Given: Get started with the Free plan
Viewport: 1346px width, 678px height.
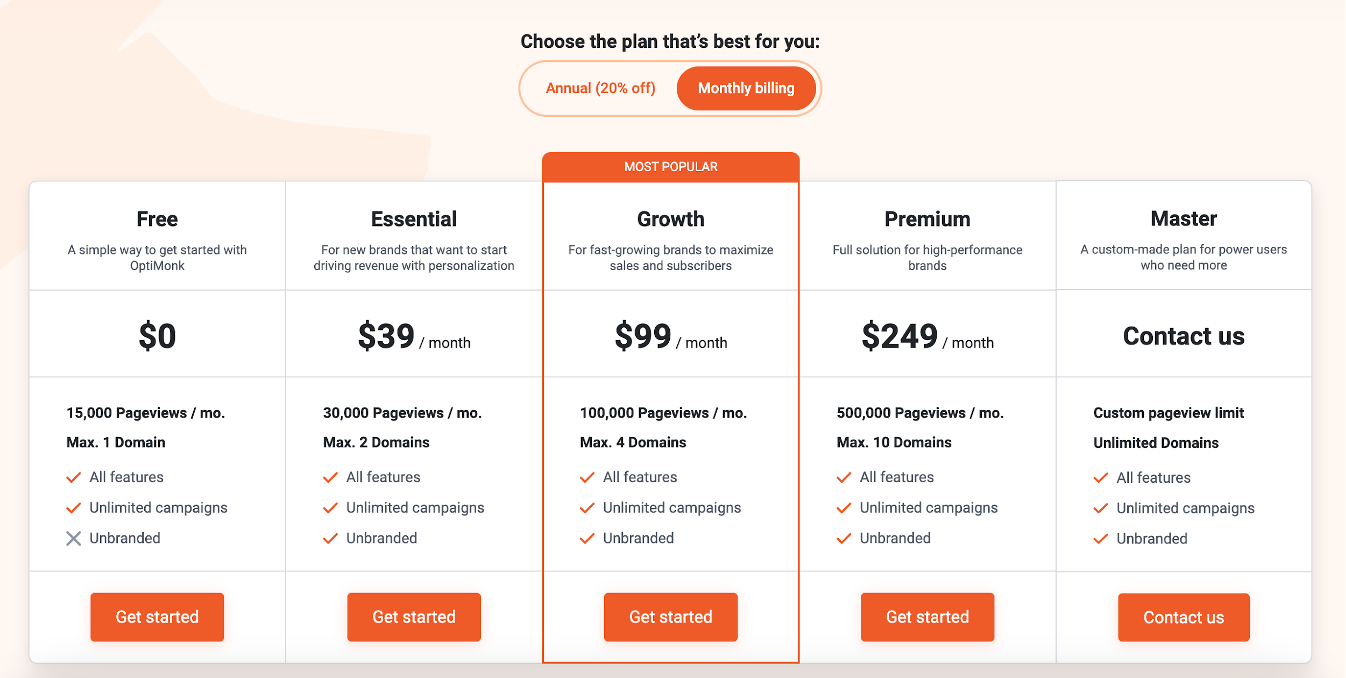Looking at the screenshot, I should (x=157, y=617).
